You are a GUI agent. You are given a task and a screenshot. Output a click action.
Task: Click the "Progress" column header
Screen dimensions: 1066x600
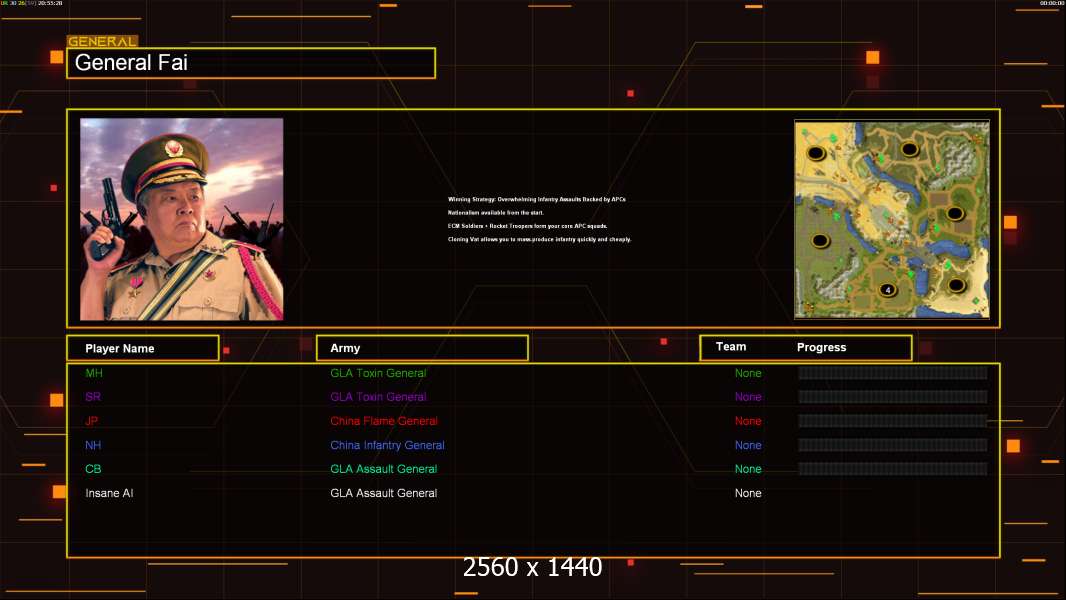pyautogui.click(x=821, y=347)
